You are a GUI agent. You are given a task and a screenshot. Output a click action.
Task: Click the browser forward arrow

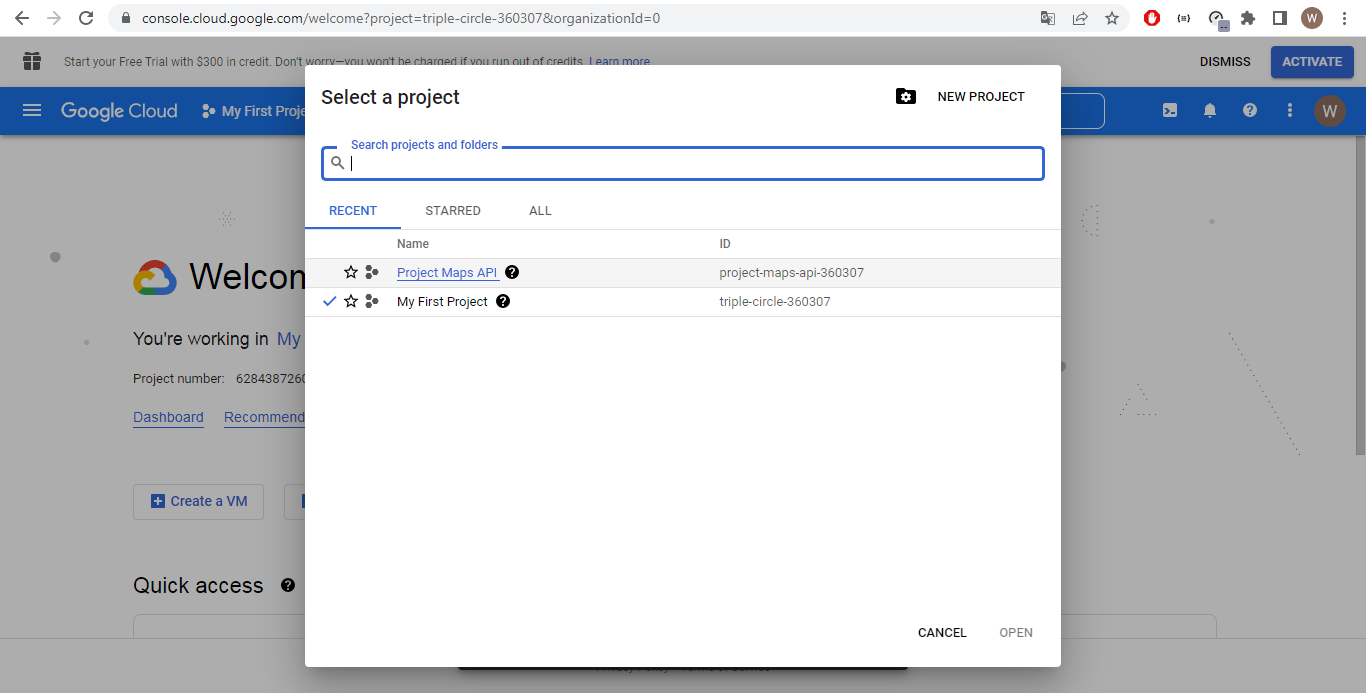click(x=54, y=18)
